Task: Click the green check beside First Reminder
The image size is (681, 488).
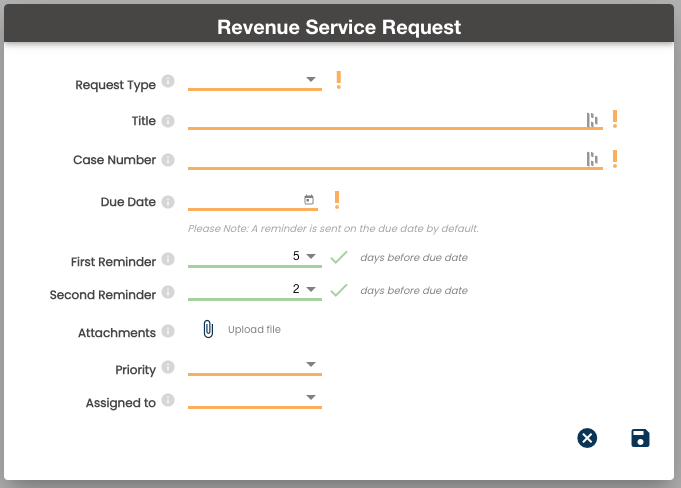Action: click(x=339, y=257)
